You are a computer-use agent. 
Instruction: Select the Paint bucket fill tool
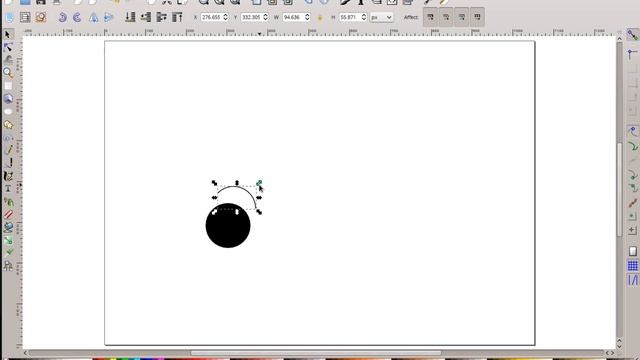[x=8, y=227]
